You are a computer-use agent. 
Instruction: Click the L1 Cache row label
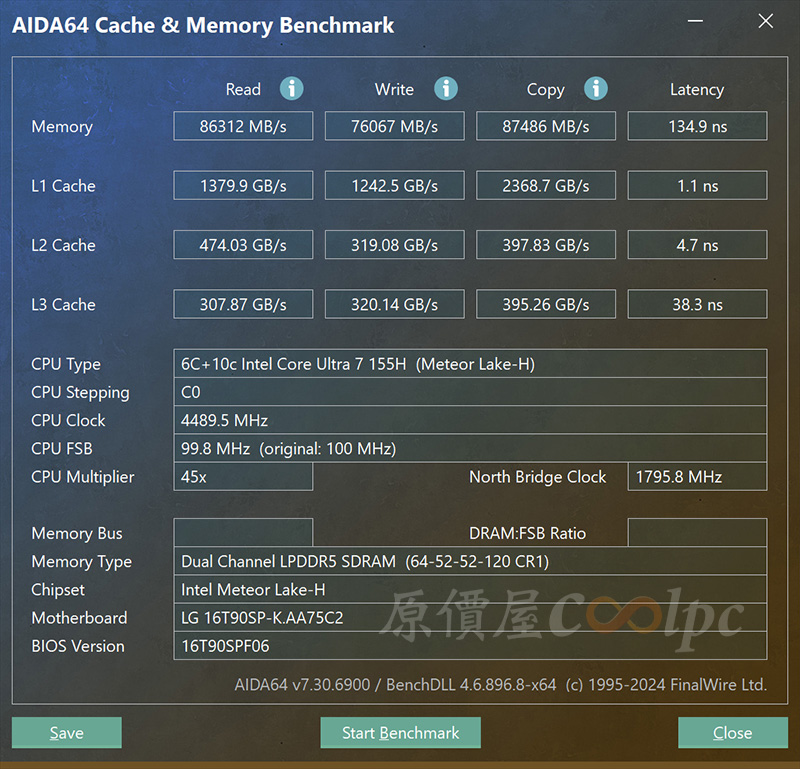pos(63,186)
